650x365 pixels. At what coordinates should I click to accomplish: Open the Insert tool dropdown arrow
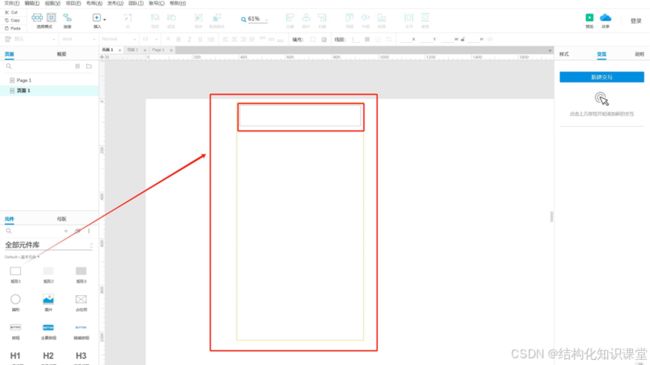tap(104, 19)
